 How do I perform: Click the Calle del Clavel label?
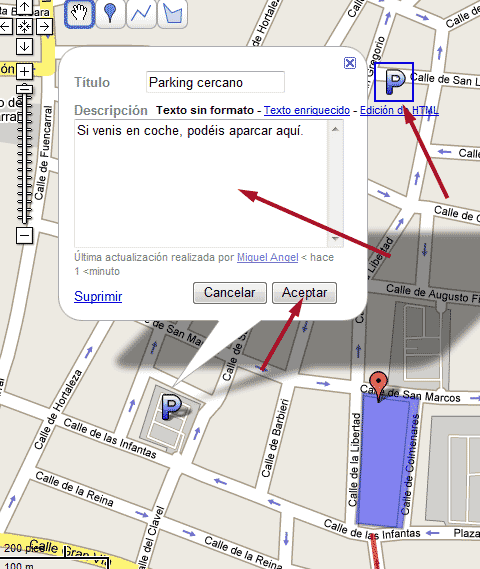coord(152,538)
